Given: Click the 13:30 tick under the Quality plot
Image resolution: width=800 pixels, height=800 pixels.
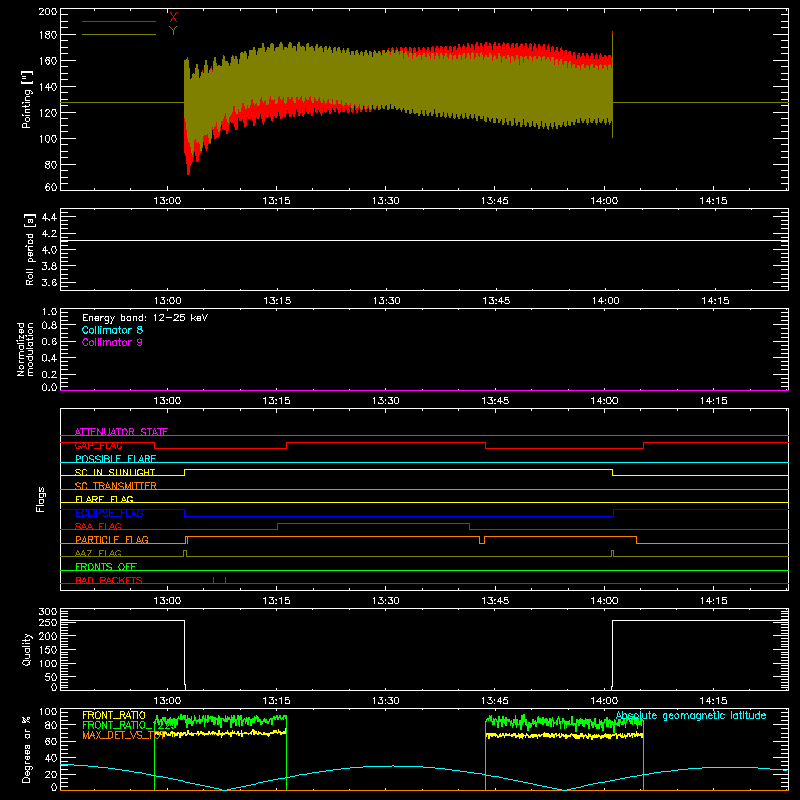Looking at the screenshot, I should click(x=386, y=701).
